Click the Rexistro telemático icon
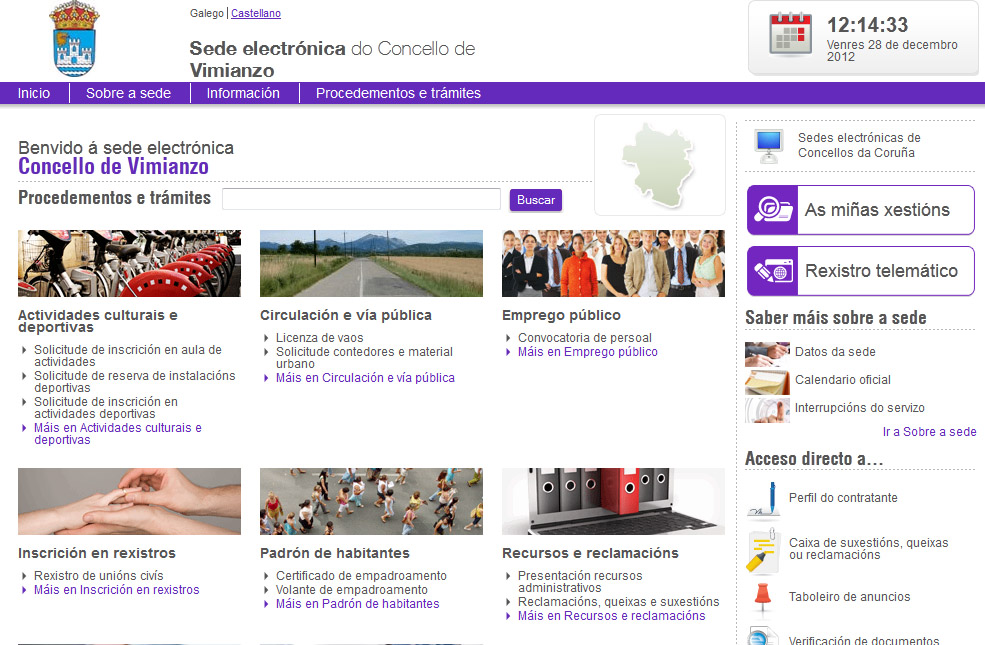 tap(773, 271)
